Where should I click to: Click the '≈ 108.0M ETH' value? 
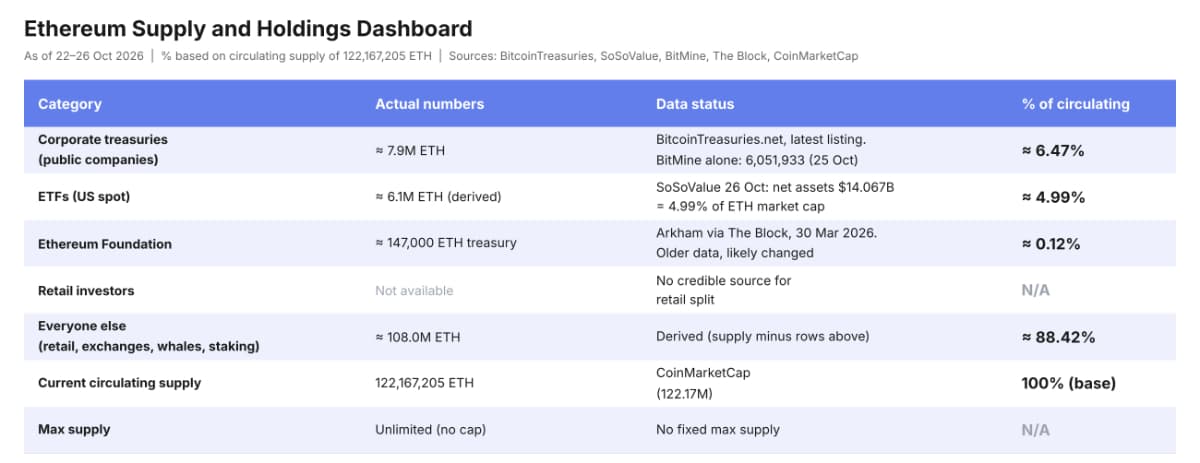[x=418, y=337]
